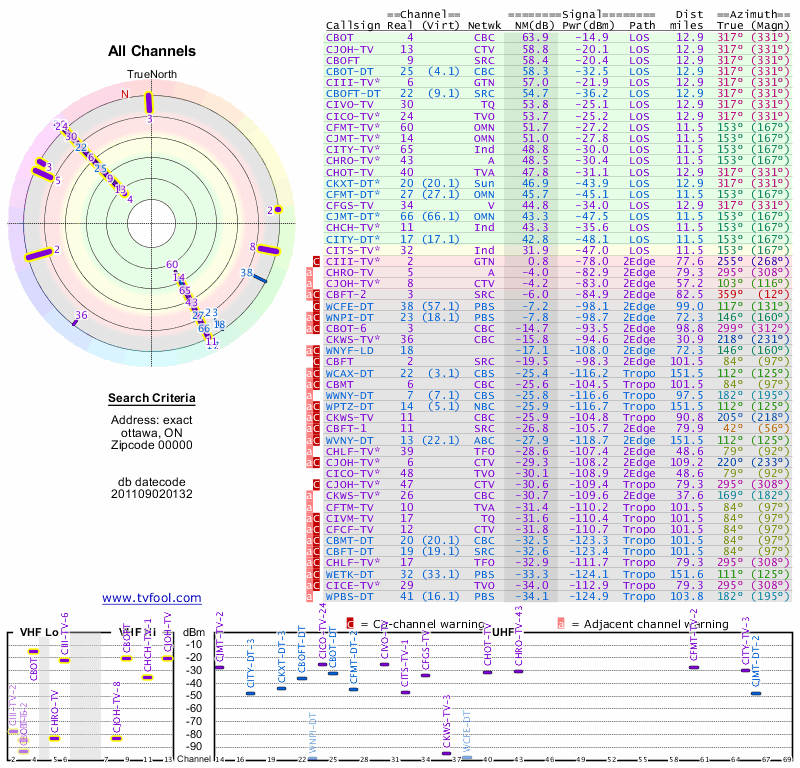Click the CKWS-TV-3 marker in UHF spectrum chart
The image size is (800, 768).
coord(446,754)
